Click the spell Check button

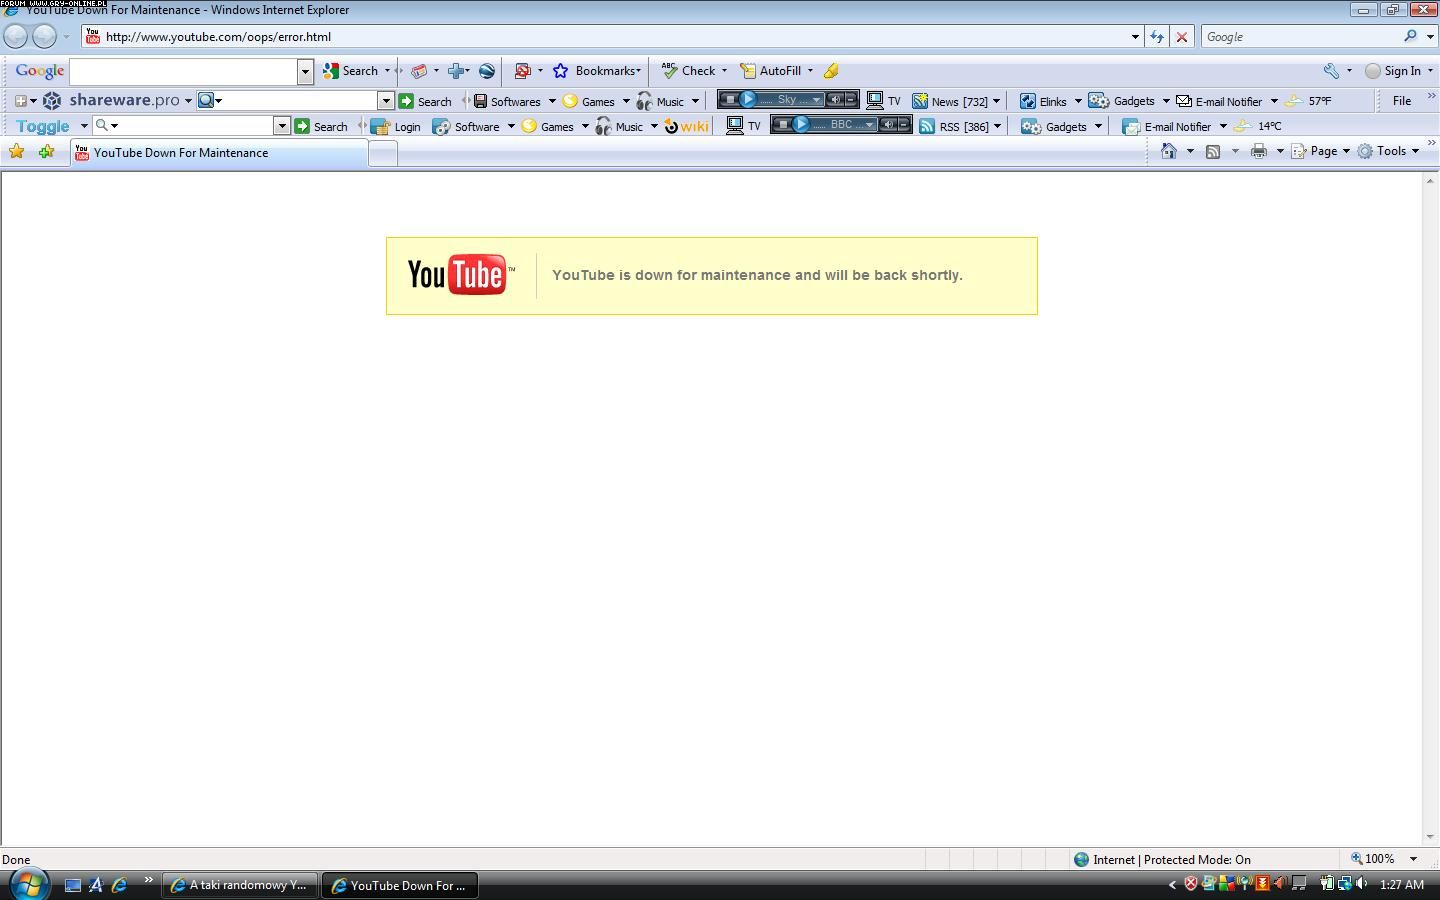(689, 71)
